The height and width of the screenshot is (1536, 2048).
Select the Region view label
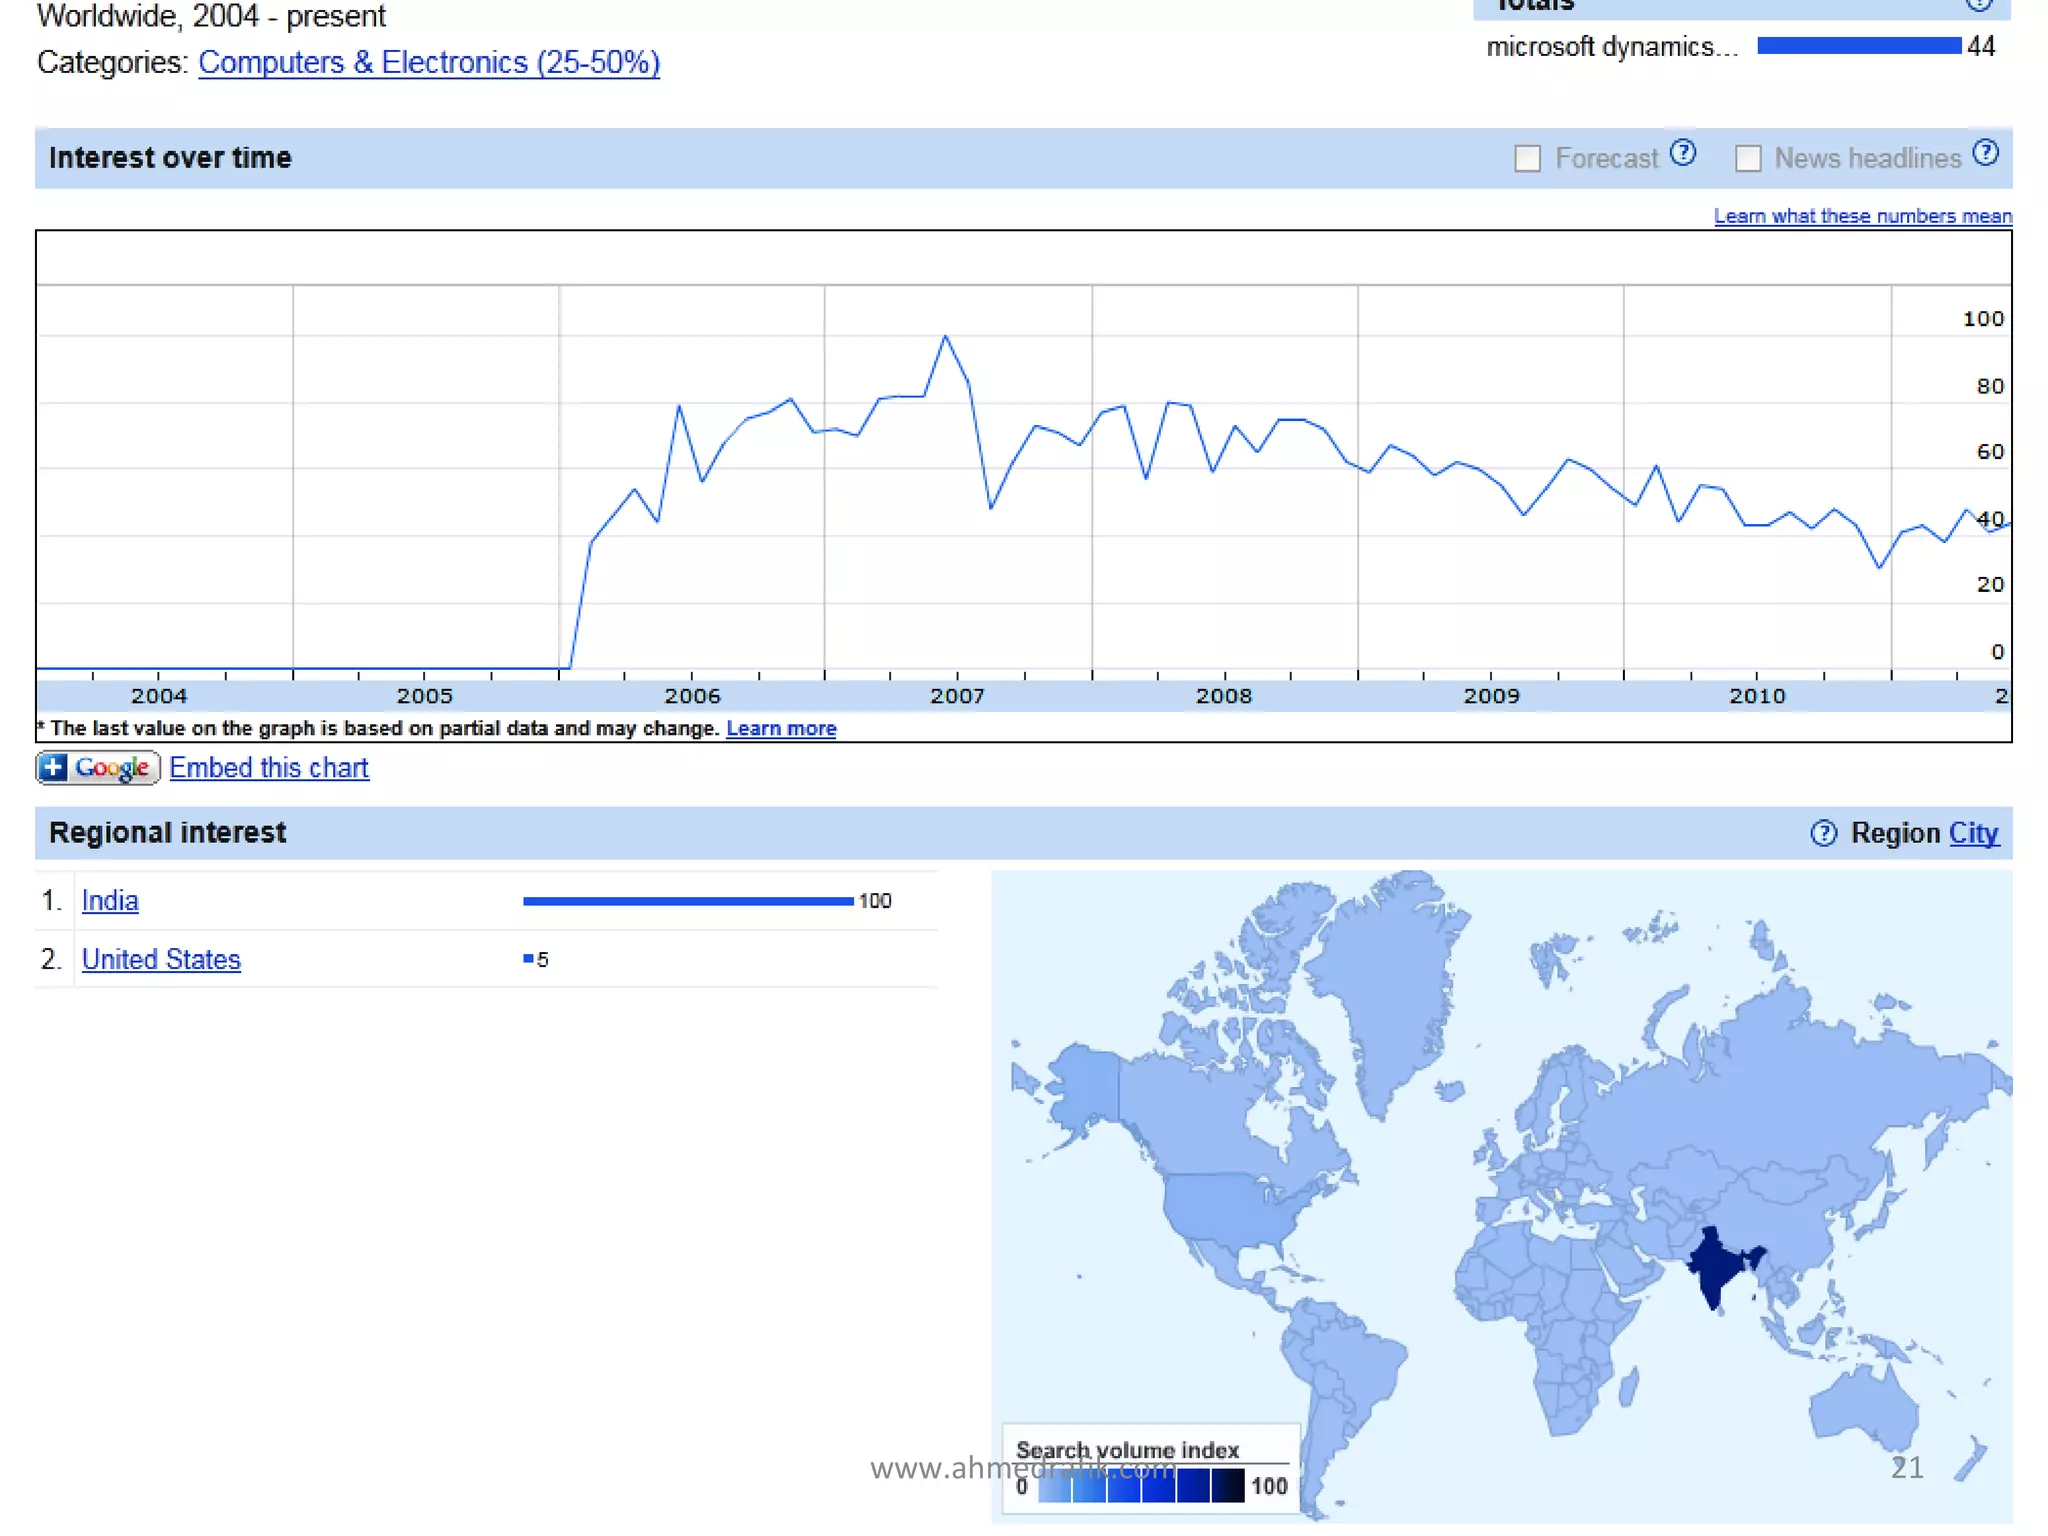[1894, 833]
